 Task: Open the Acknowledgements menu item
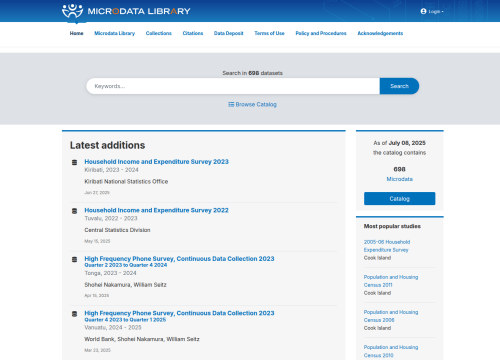pyautogui.click(x=380, y=33)
